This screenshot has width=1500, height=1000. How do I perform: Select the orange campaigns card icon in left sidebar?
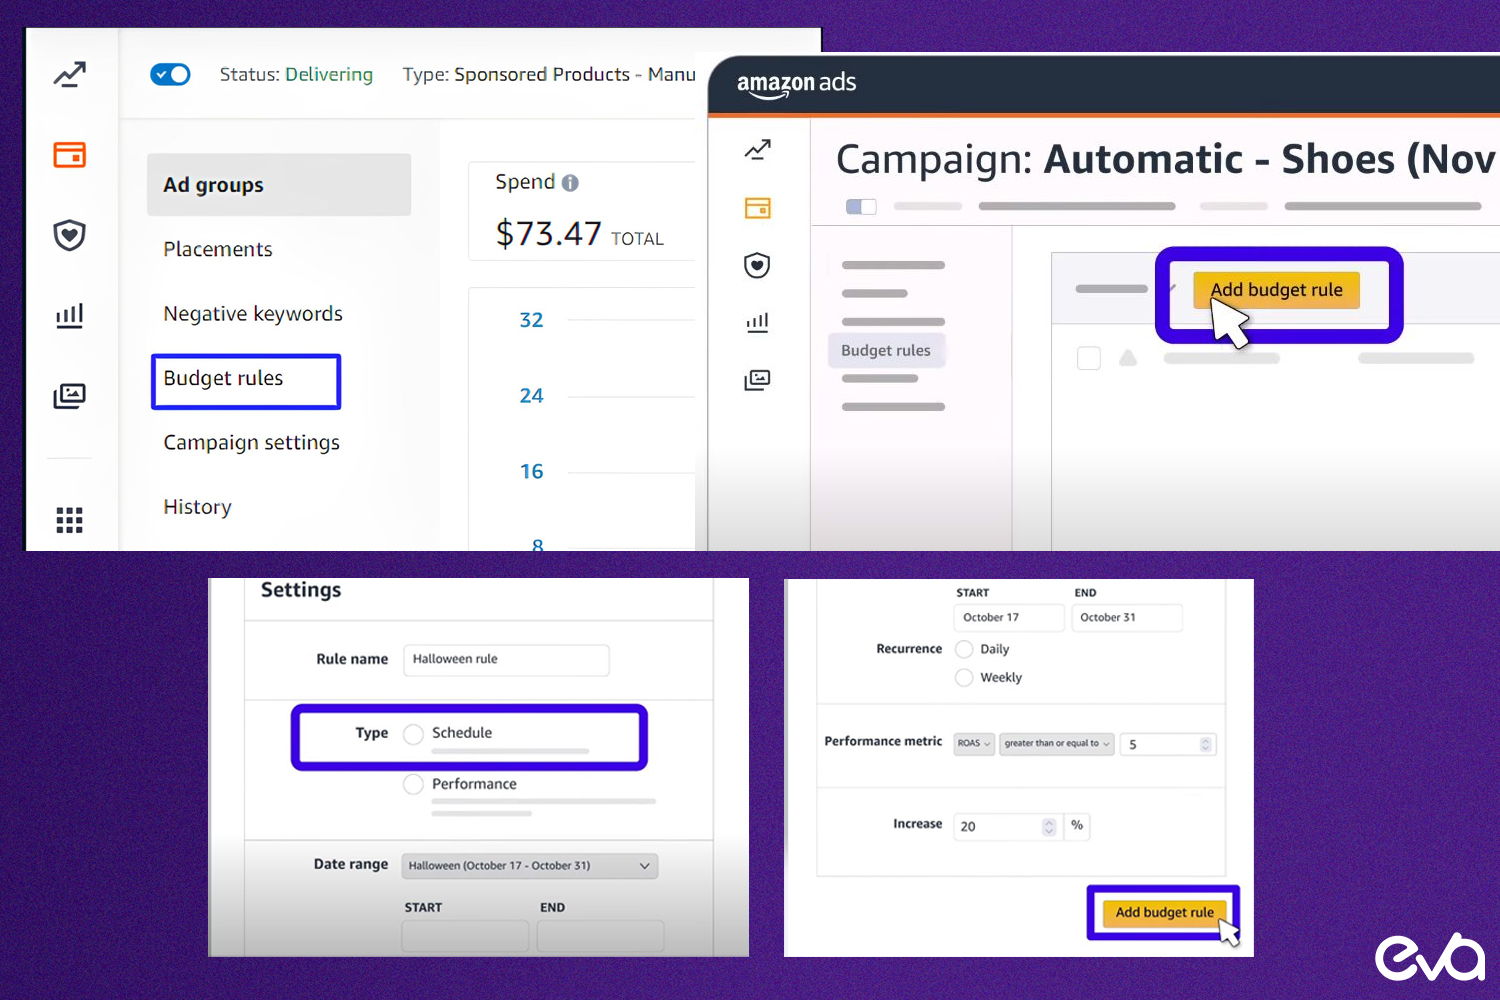click(x=70, y=155)
